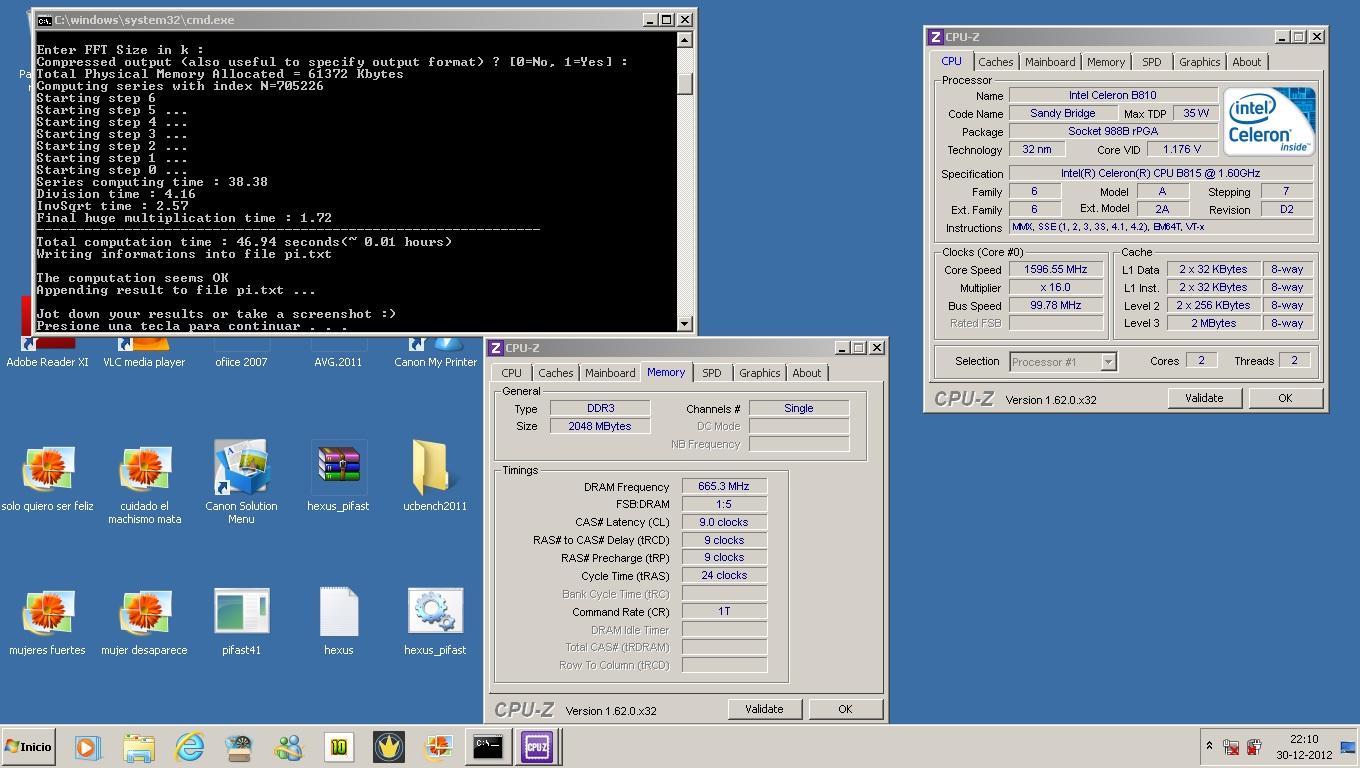Open the ucbench2011 folder on the desktop
The image size is (1360, 768).
435,477
